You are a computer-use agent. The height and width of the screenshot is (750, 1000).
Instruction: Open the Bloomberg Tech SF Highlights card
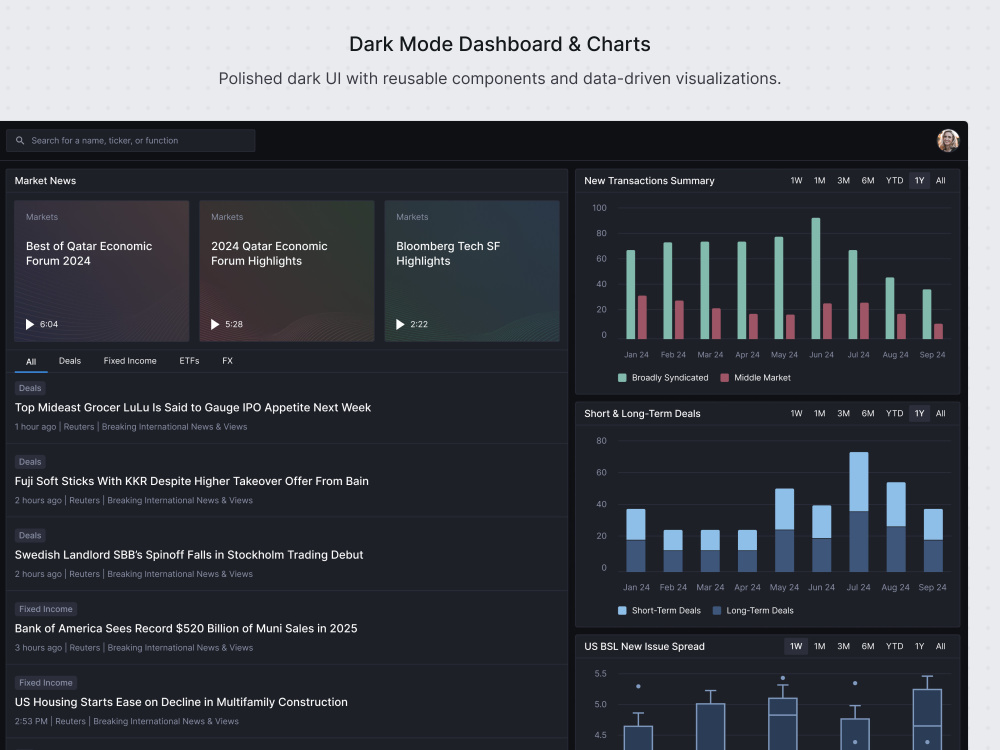[x=472, y=271]
